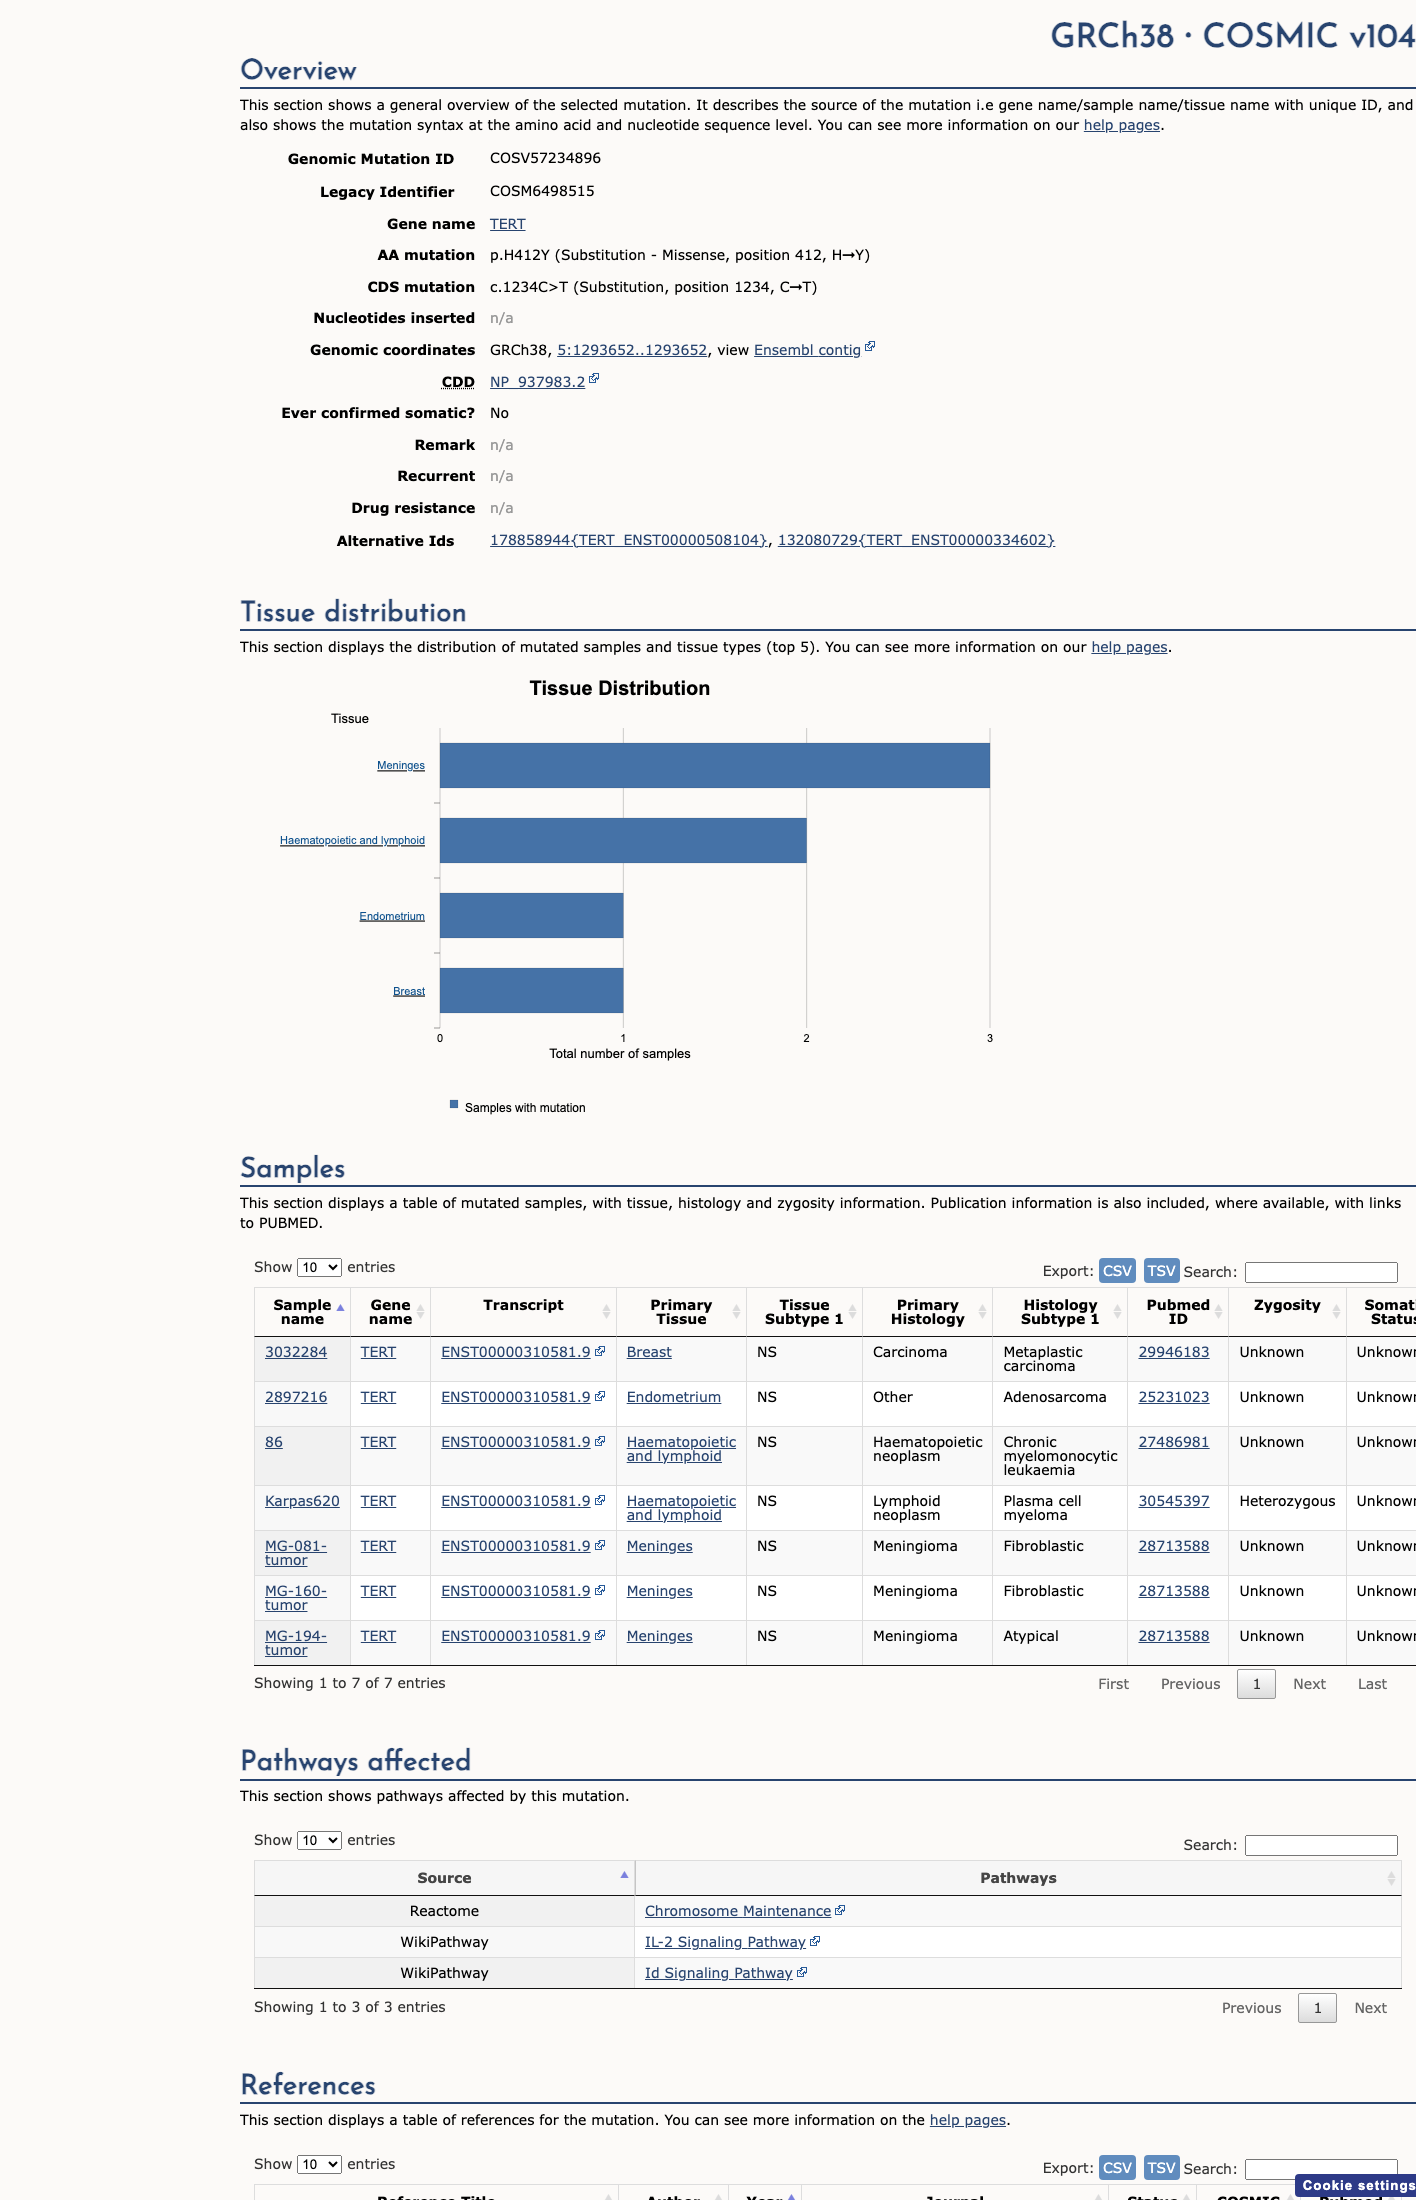Open CDD entry NP_937983.2
The height and width of the screenshot is (2200, 1416).
click(x=537, y=382)
